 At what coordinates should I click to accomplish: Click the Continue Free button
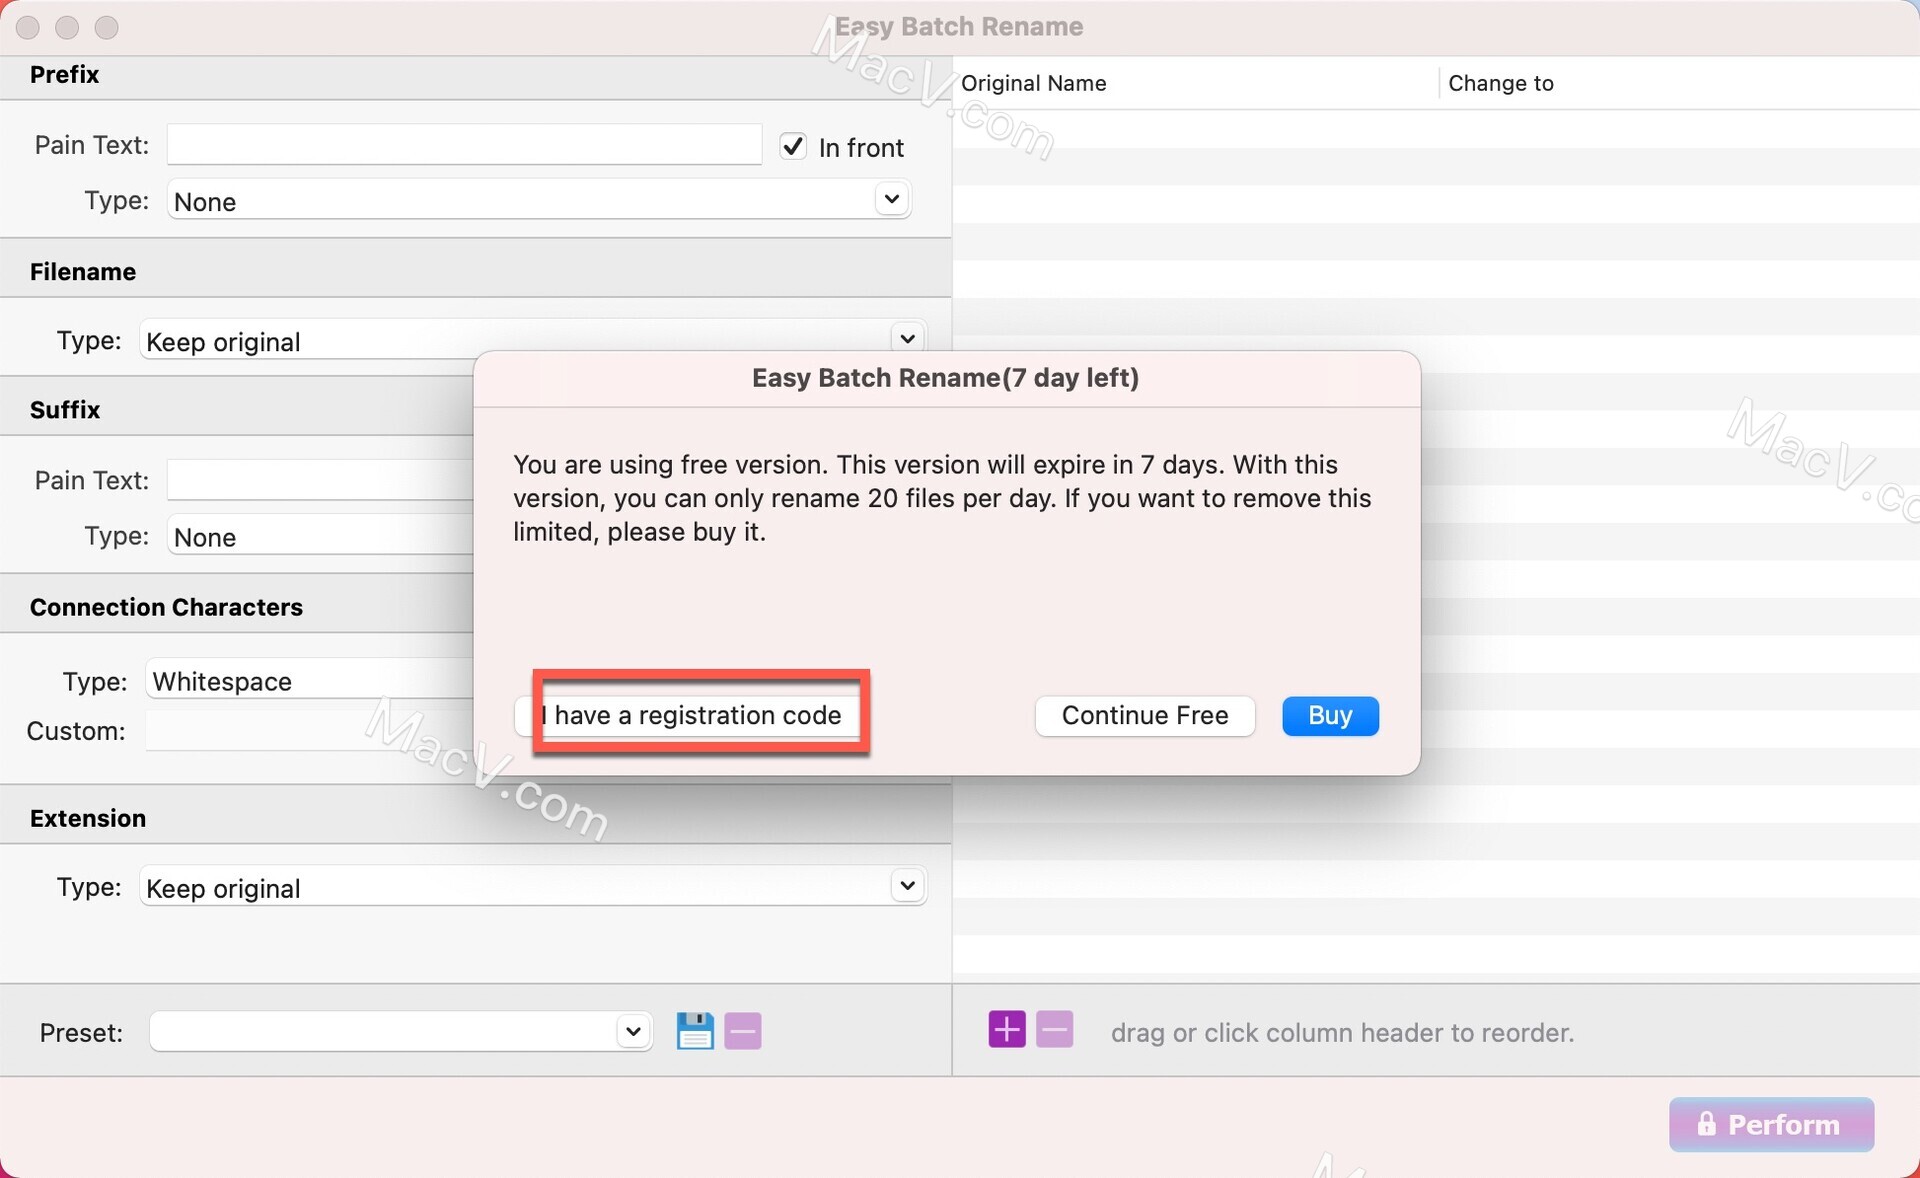coord(1145,715)
